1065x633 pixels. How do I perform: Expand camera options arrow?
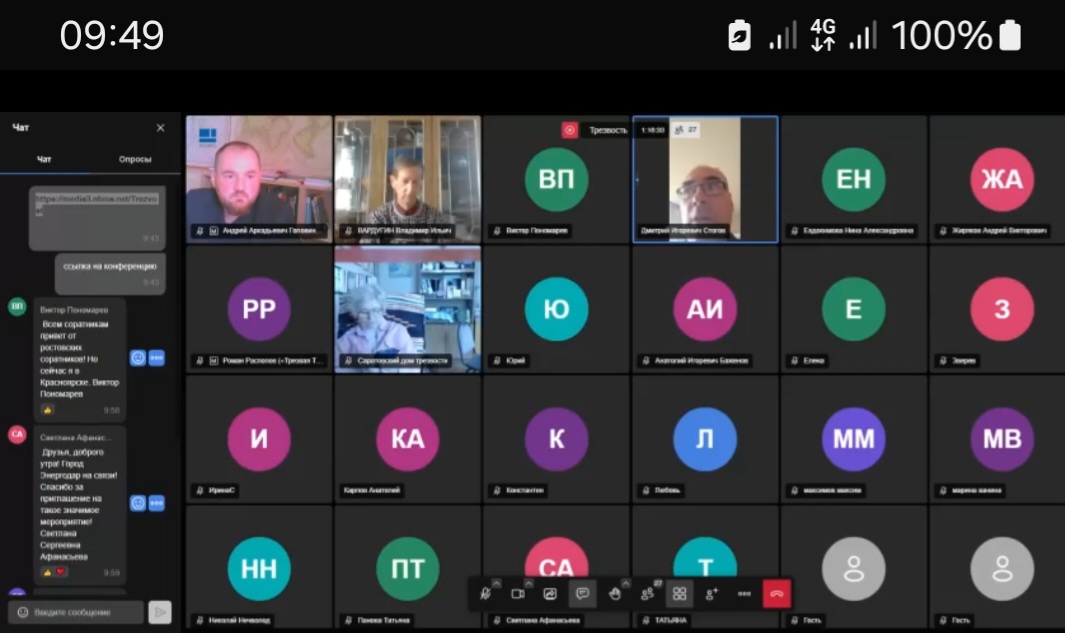click(529, 583)
